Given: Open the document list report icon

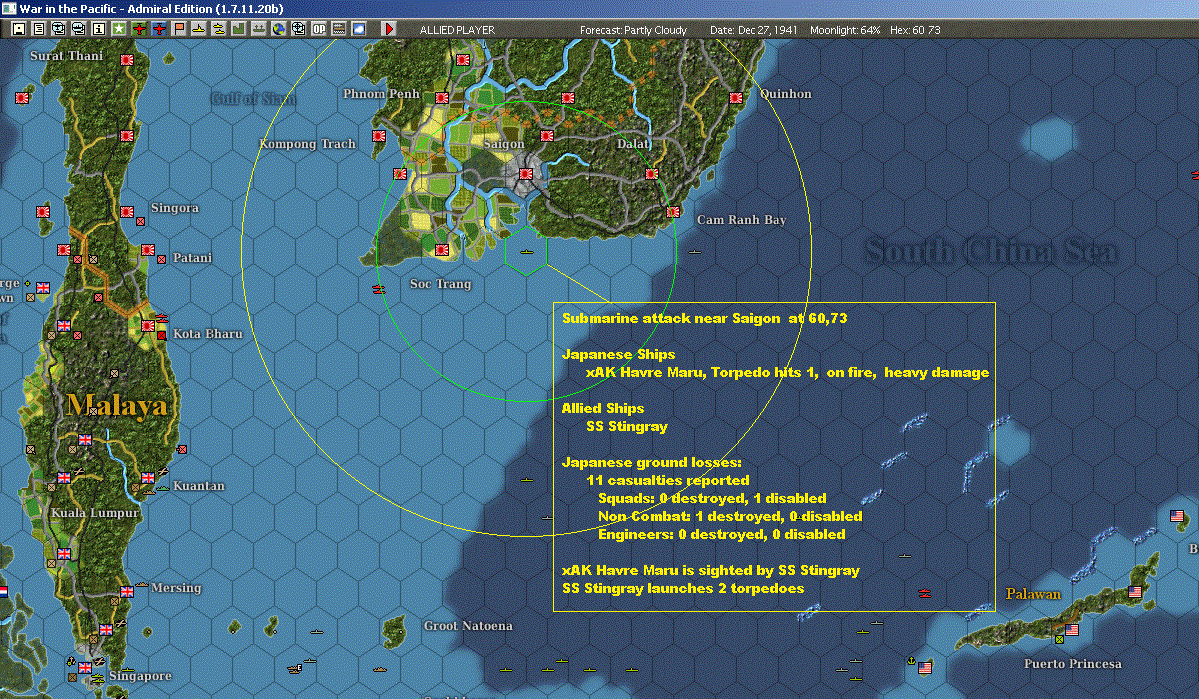Looking at the screenshot, I should point(38,29).
